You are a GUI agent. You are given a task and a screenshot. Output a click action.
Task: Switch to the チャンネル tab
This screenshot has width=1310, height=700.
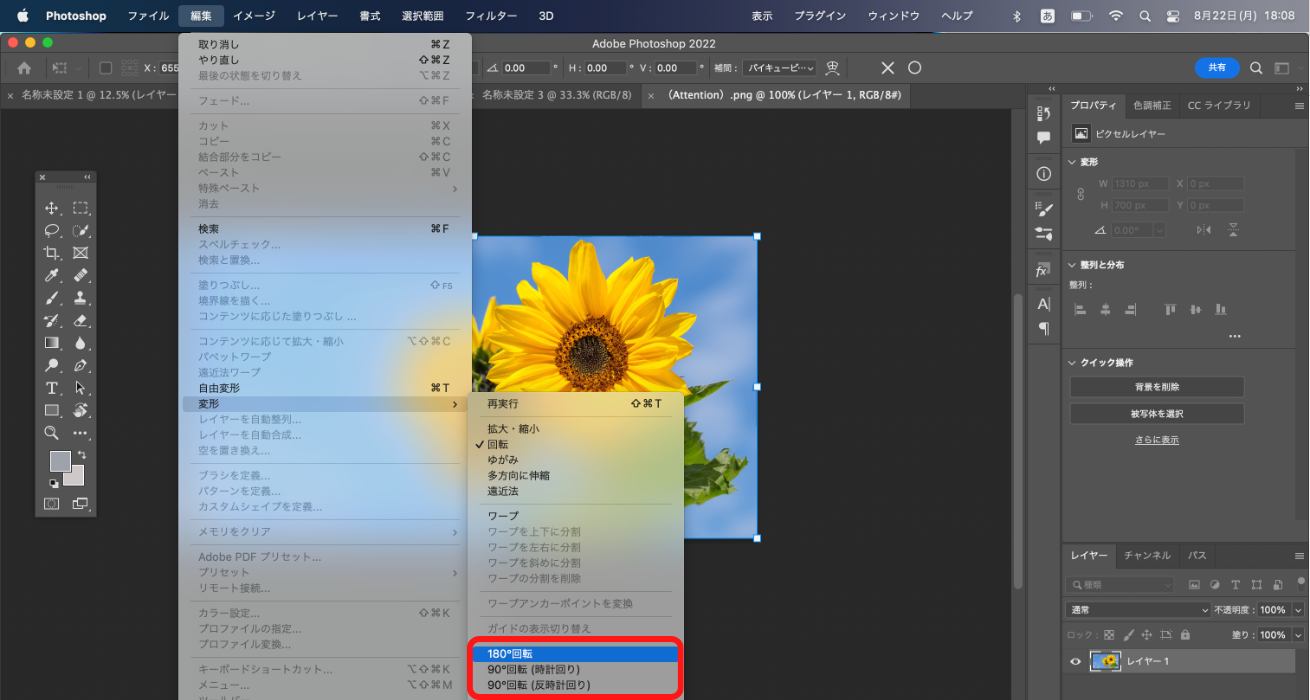coord(1146,555)
